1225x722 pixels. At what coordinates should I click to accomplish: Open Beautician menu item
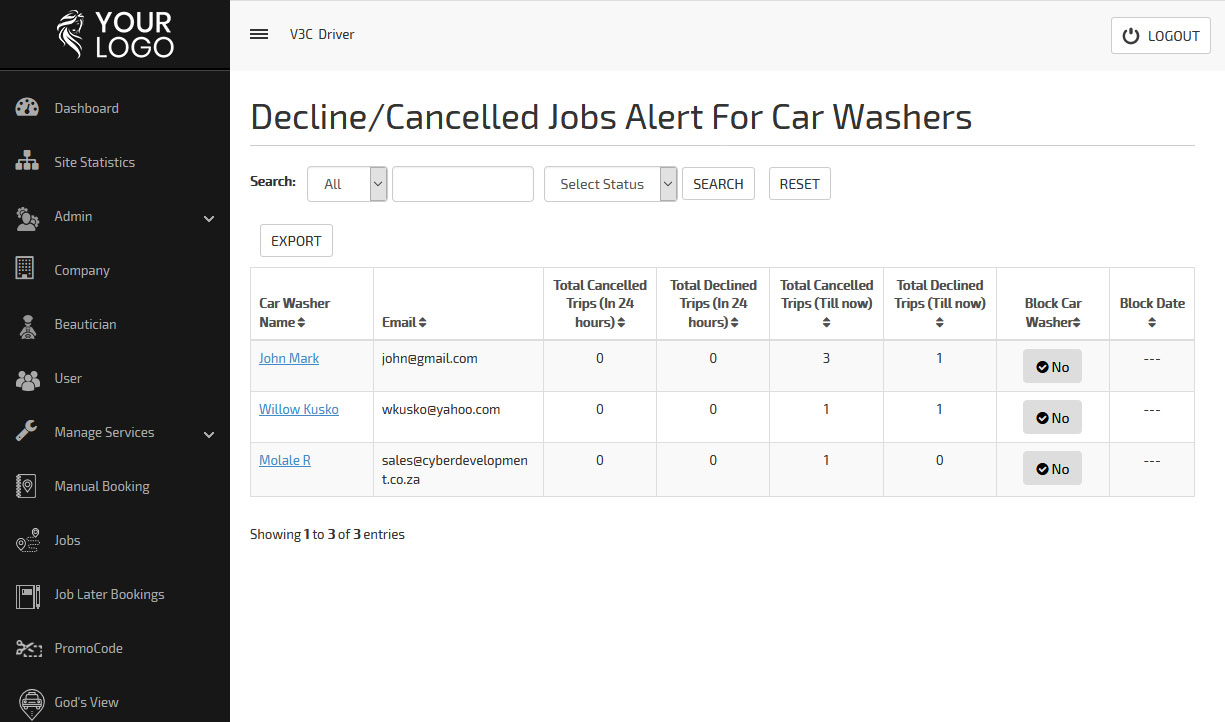tap(85, 324)
